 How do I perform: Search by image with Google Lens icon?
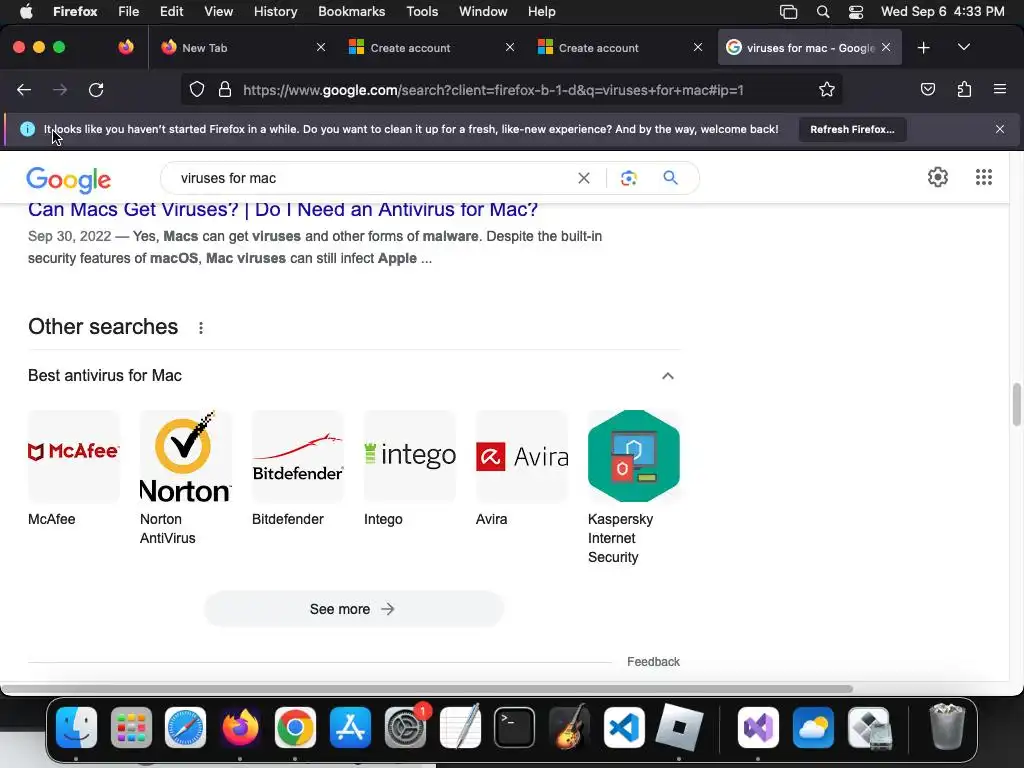628,178
